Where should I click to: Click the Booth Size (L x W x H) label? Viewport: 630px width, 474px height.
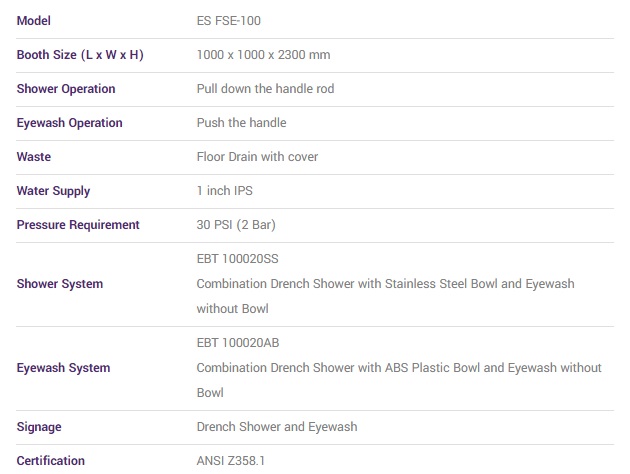tap(80, 55)
